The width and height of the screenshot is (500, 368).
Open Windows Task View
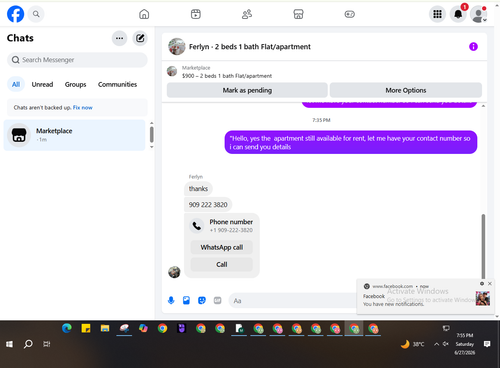tap(47, 344)
